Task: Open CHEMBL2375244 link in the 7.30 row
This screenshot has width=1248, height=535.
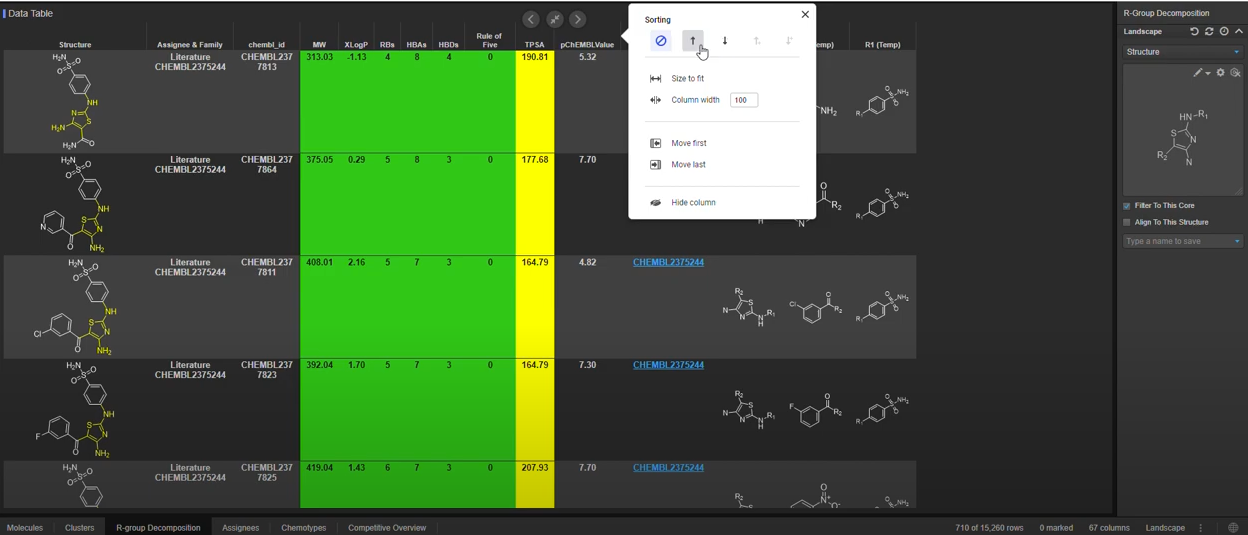Action: pyautogui.click(x=668, y=365)
